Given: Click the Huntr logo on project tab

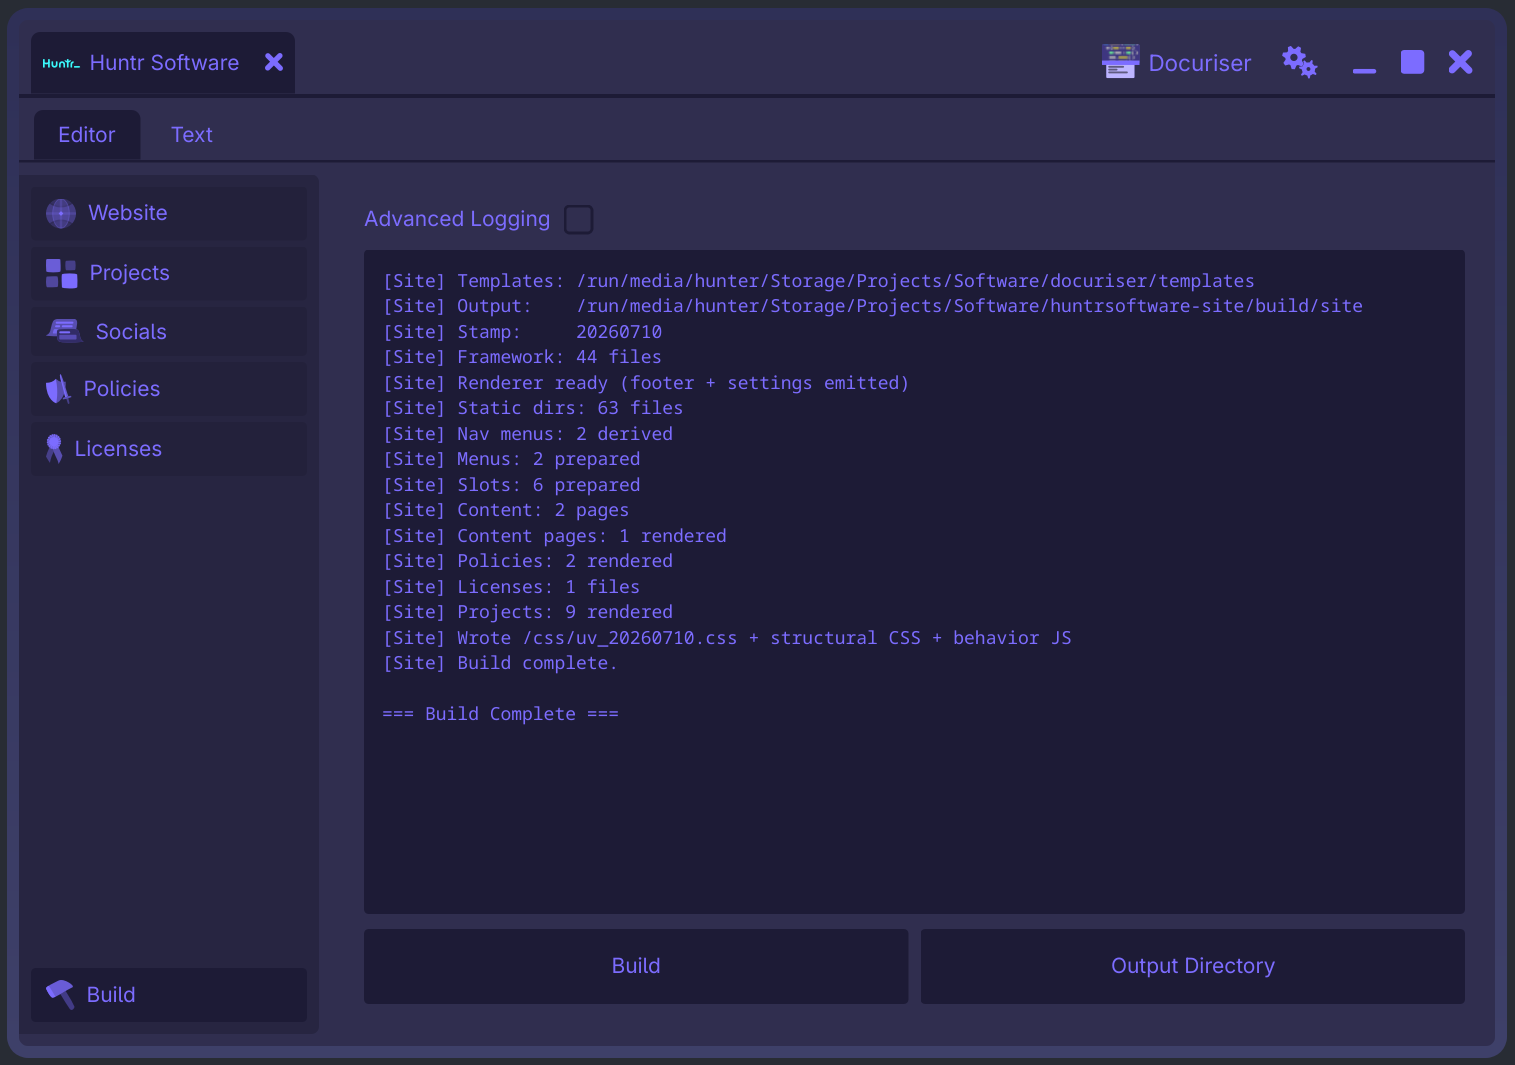Looking at the screenshot, I should (61, 63).
